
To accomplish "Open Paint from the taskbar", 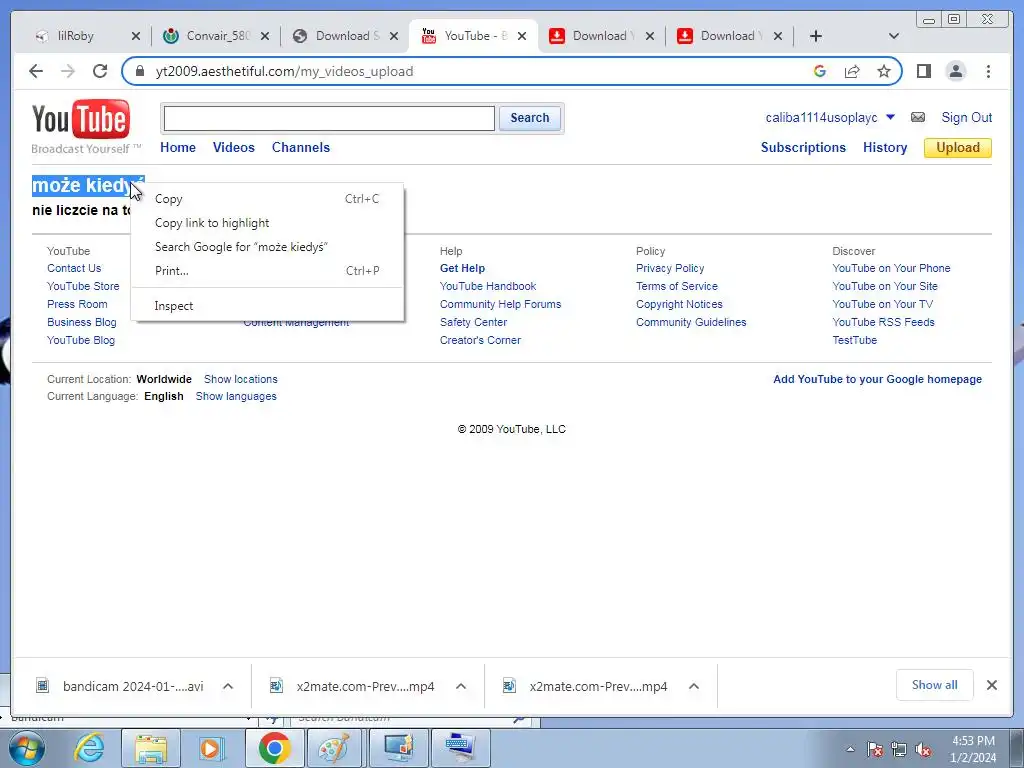I will pyautogui.click(x=334, y=748).
